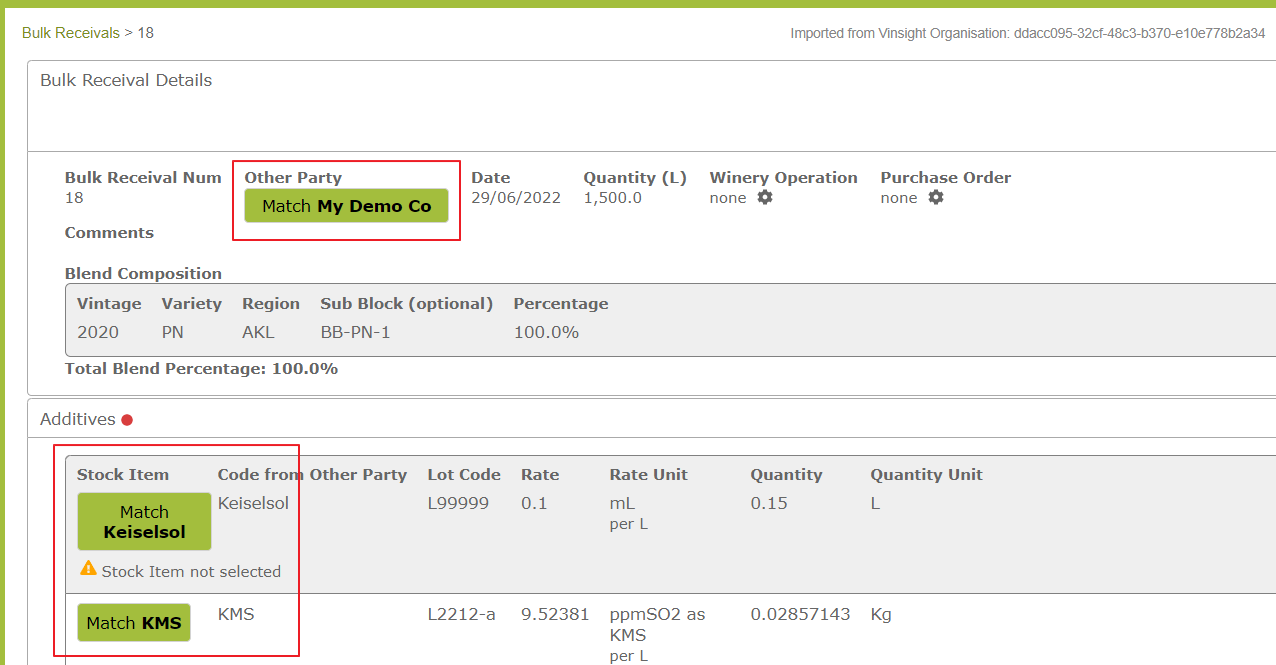Open the Winery Operation settings via its gear
This screenshot has width=1276, height=665.
coord(763,198)
